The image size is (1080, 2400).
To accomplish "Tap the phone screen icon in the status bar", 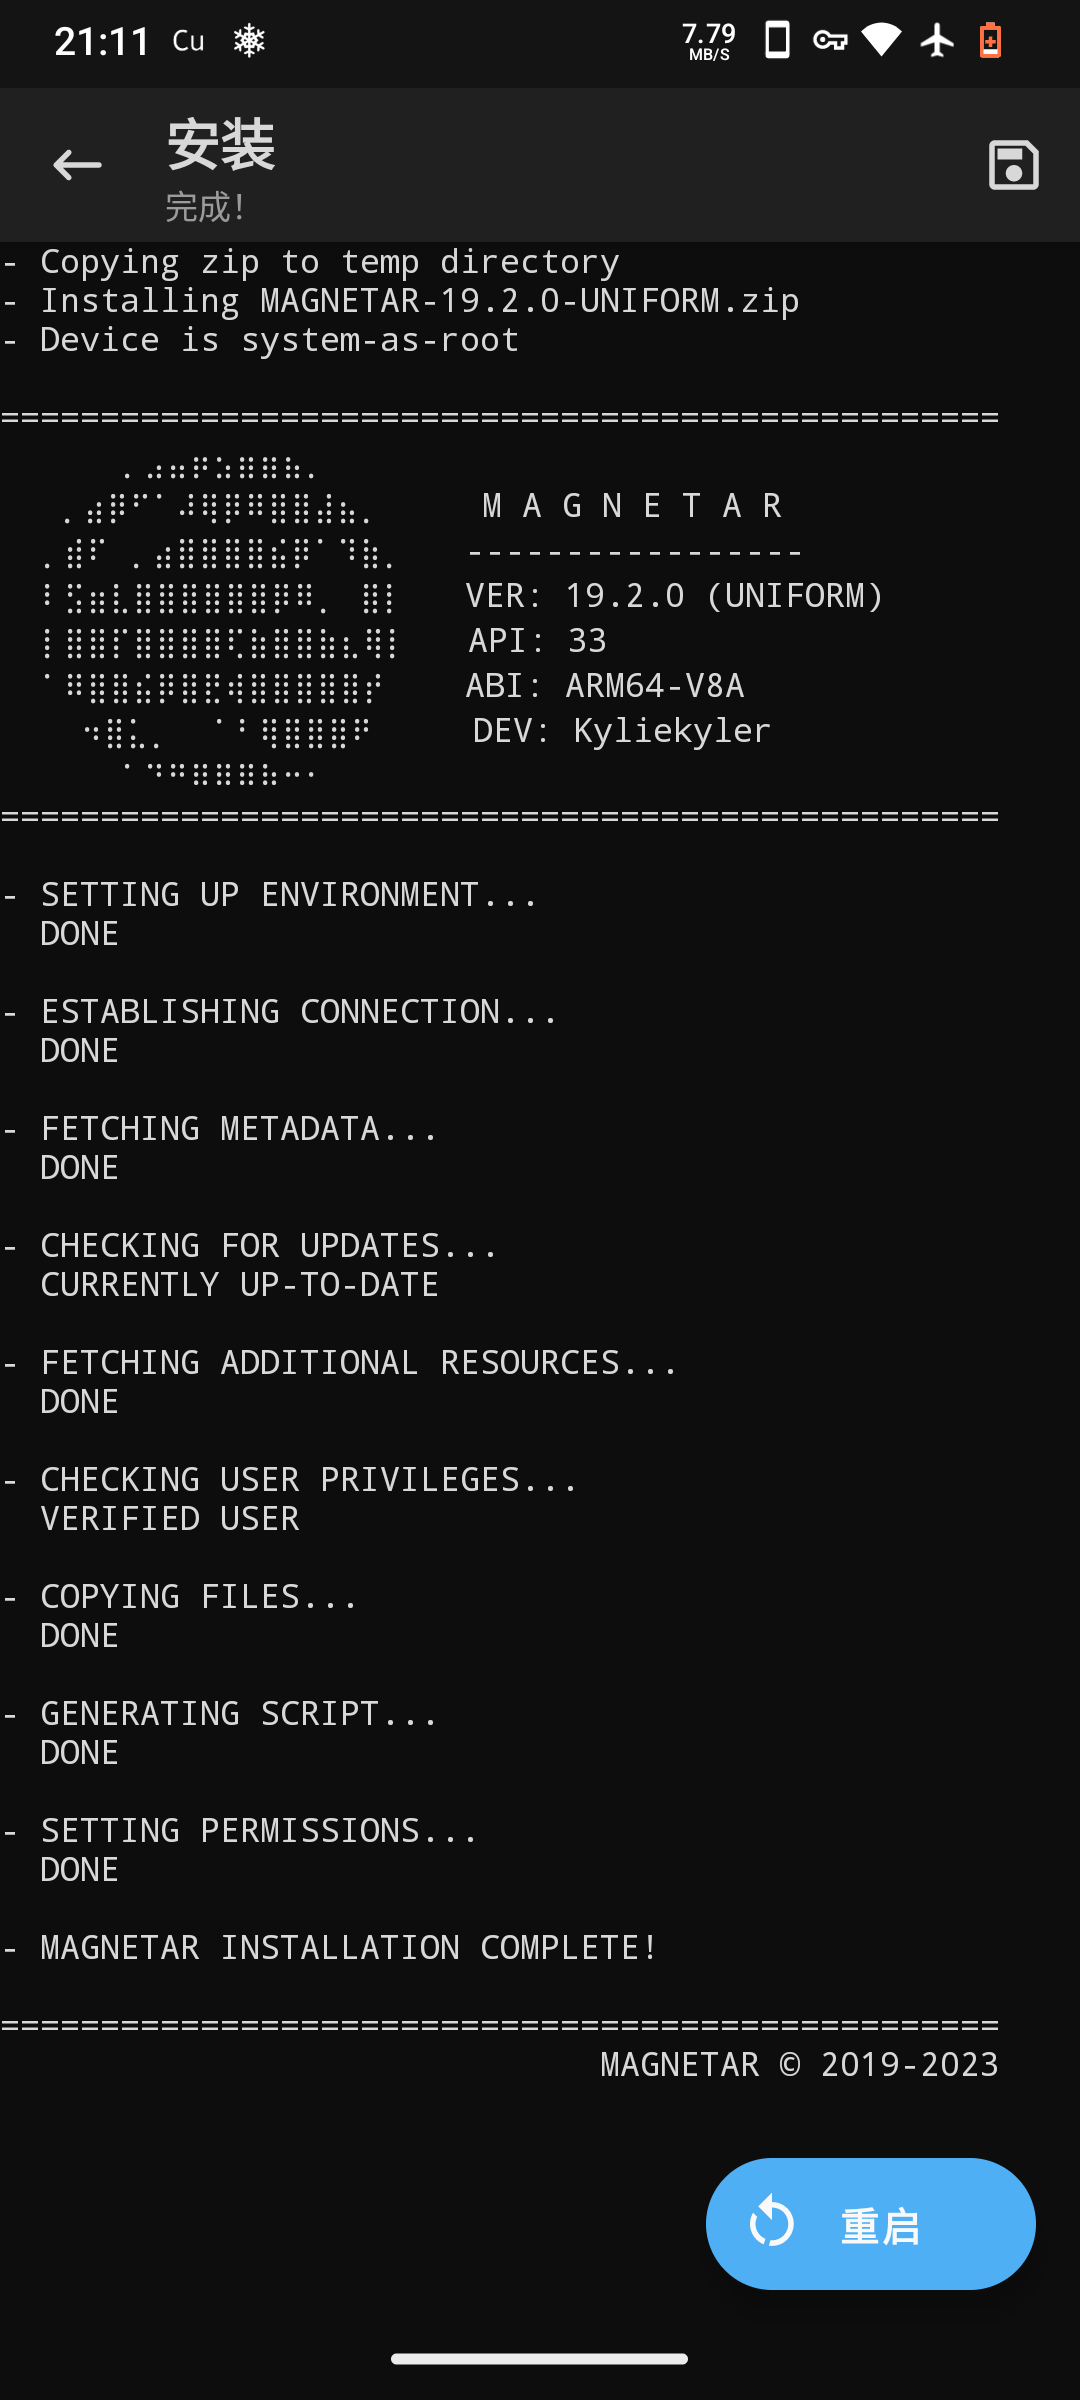I will (x=777, y=41).
